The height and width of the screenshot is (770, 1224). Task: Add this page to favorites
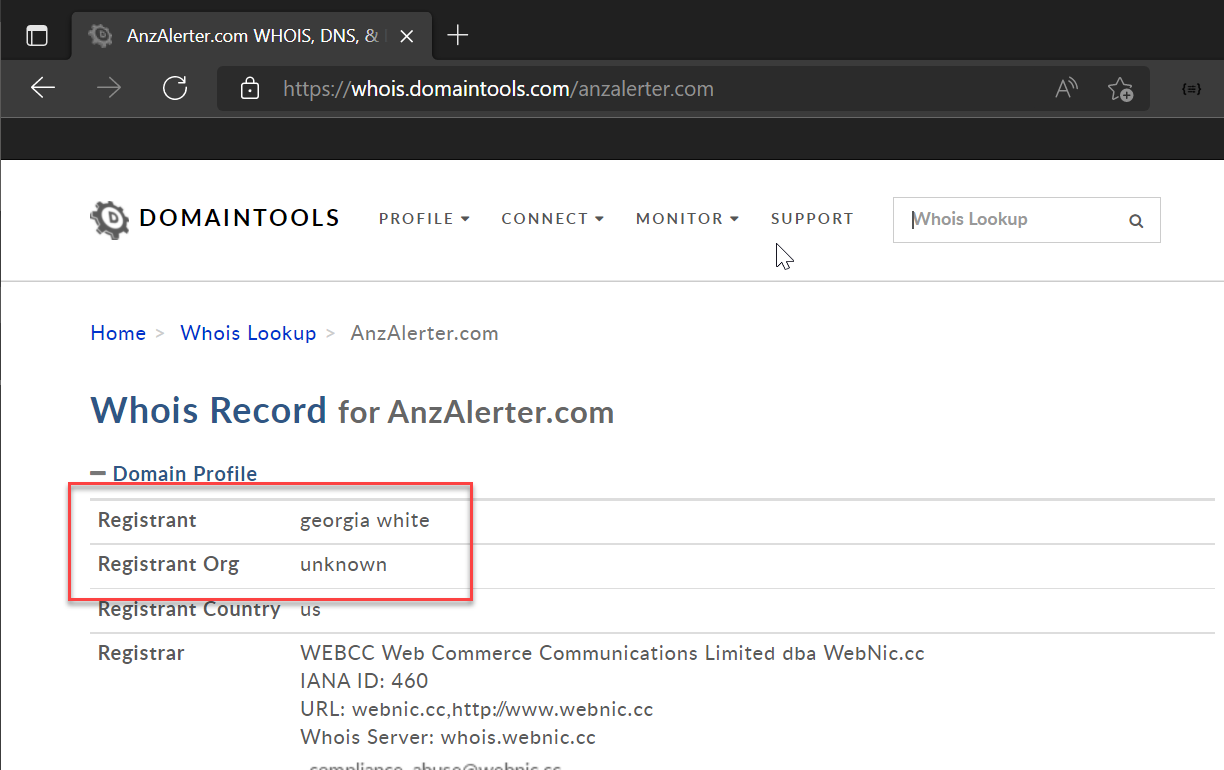(1120, 89)
